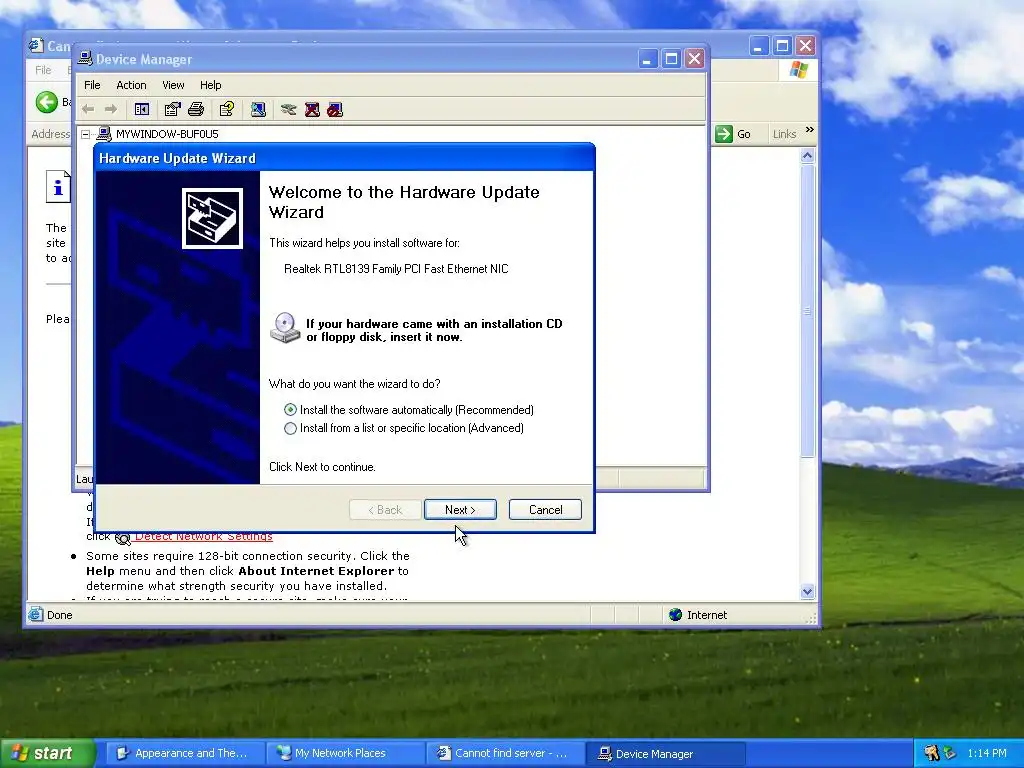Click Next in the Hardware Update Wizard
1024x768 pixels.
tap(460, 510)
